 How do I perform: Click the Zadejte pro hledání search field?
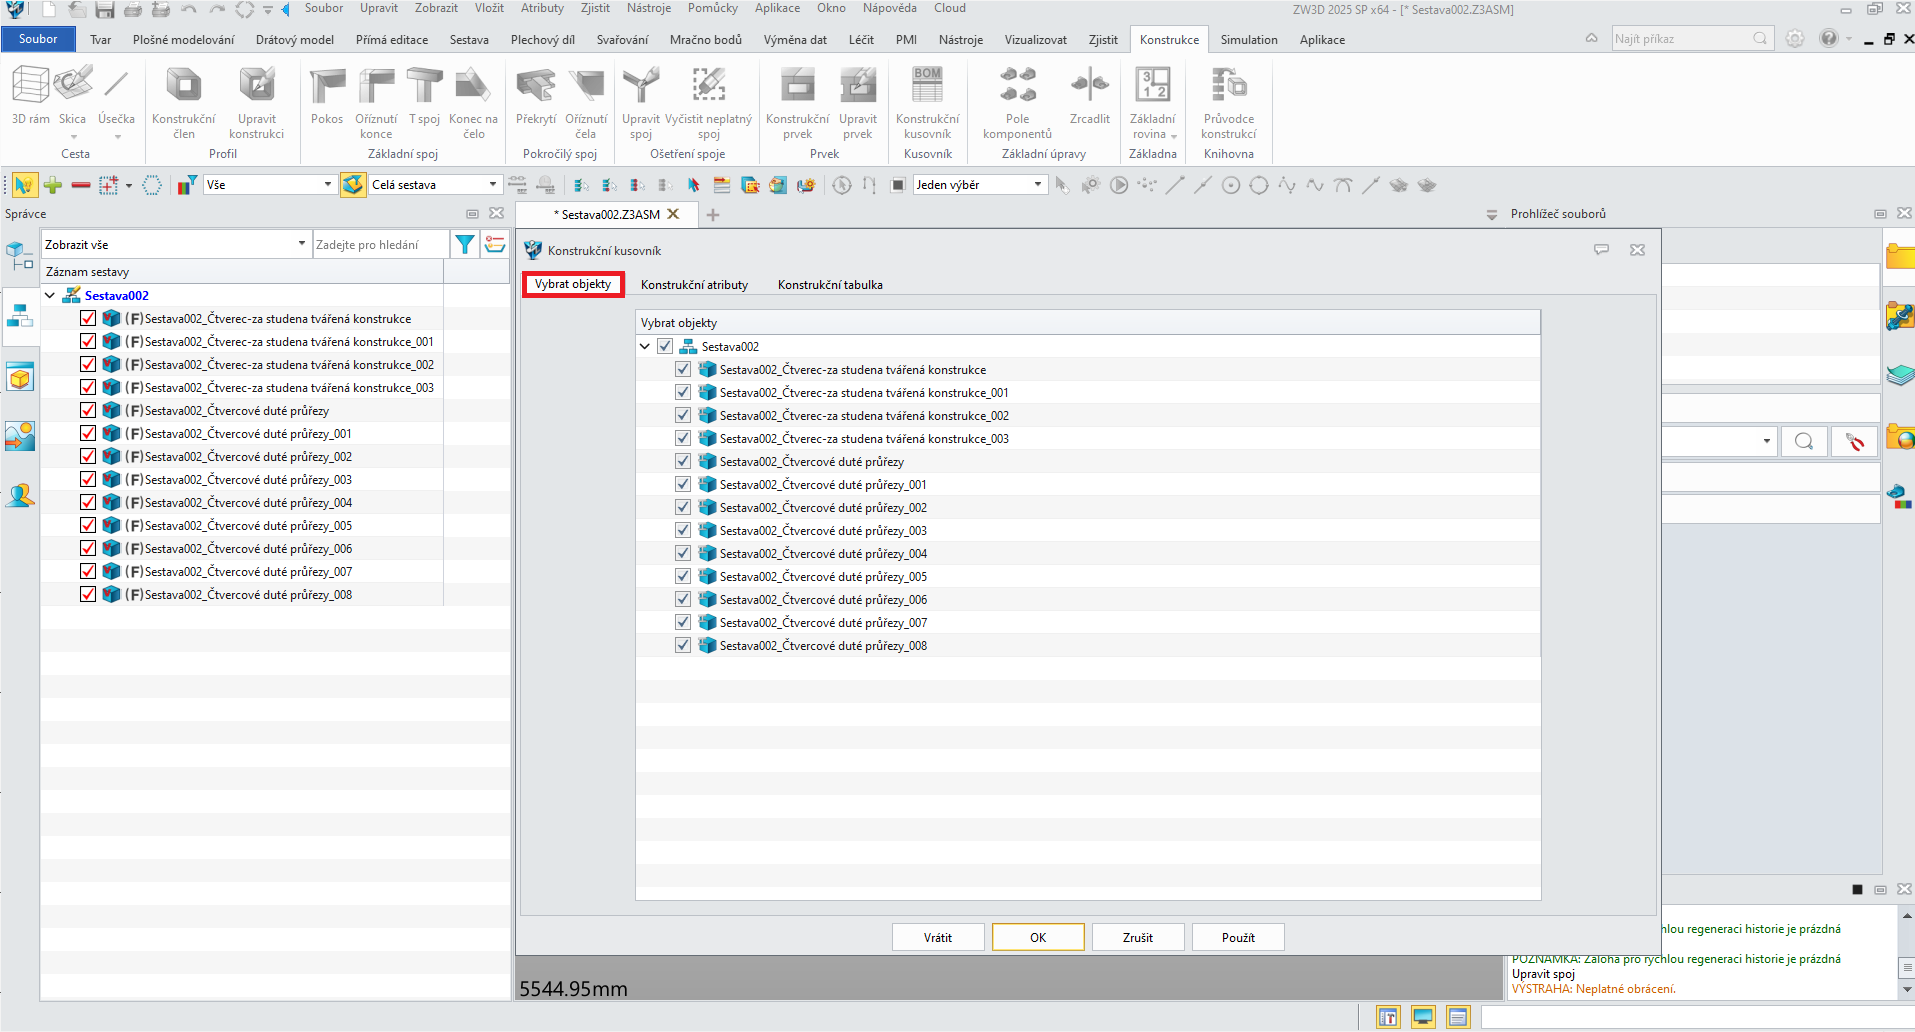(x=381, y=244)
